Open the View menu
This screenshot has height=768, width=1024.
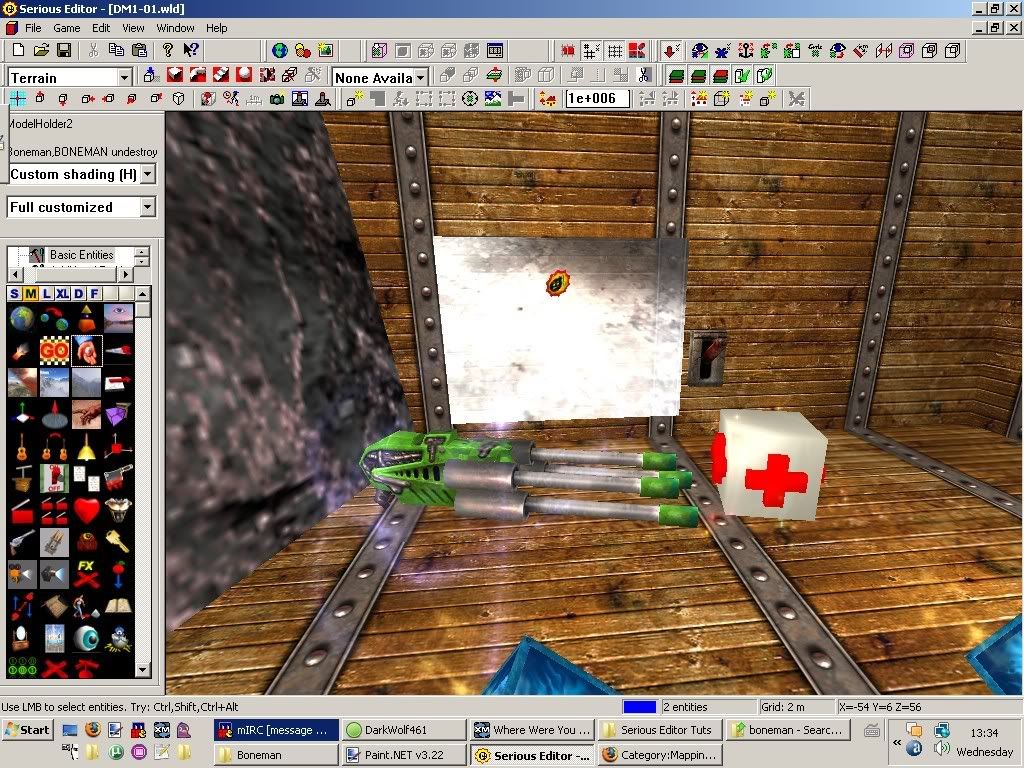pyautogui.click(x=133, y=28)
